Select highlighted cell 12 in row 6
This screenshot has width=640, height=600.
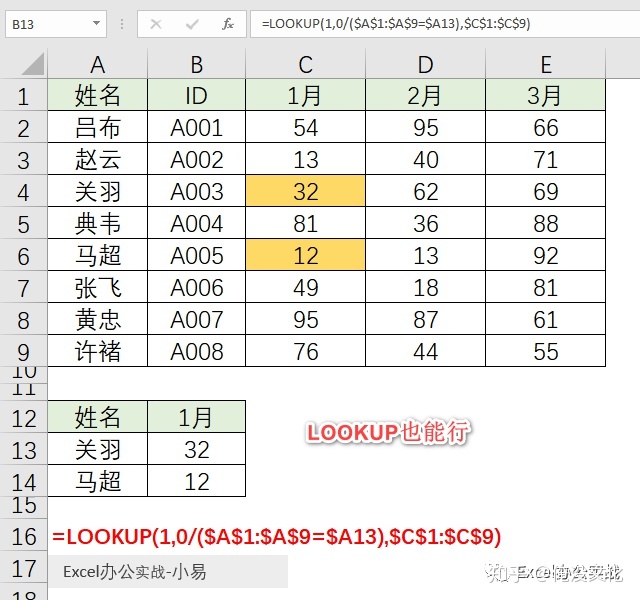point(305,255)
